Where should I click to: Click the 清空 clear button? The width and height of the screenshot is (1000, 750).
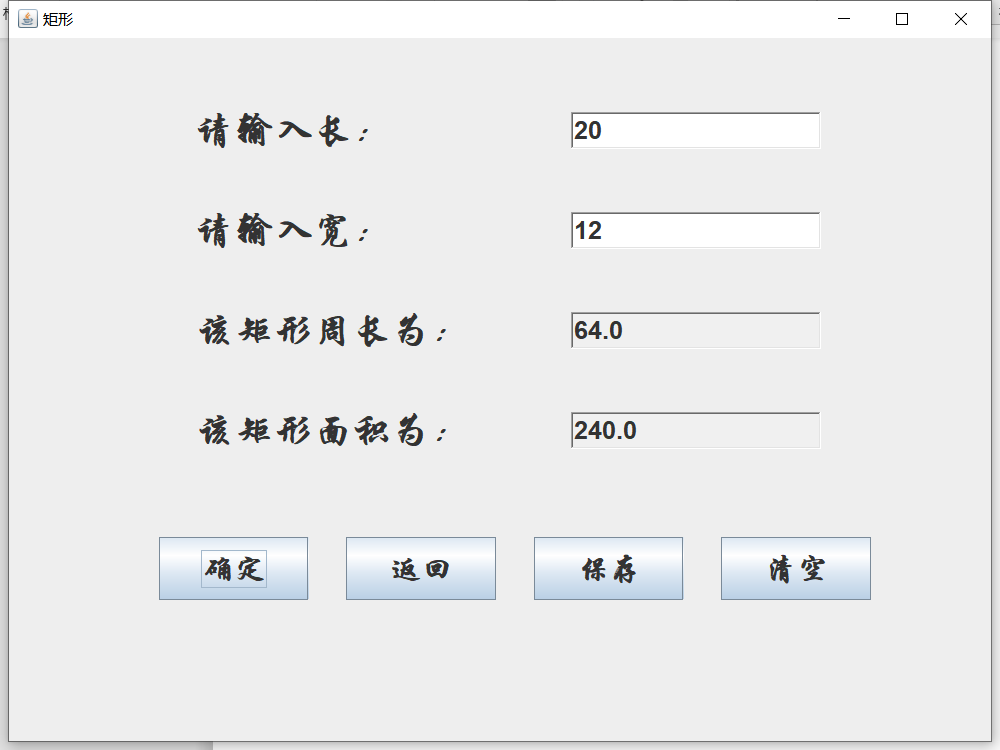coord(796,568)
